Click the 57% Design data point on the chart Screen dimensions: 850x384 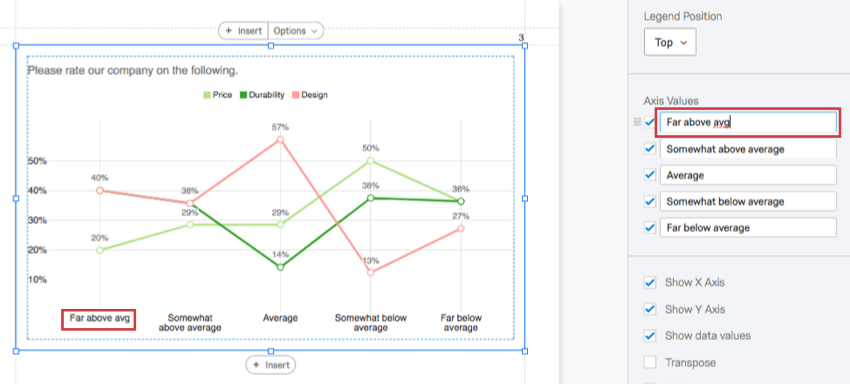[280, 139]
